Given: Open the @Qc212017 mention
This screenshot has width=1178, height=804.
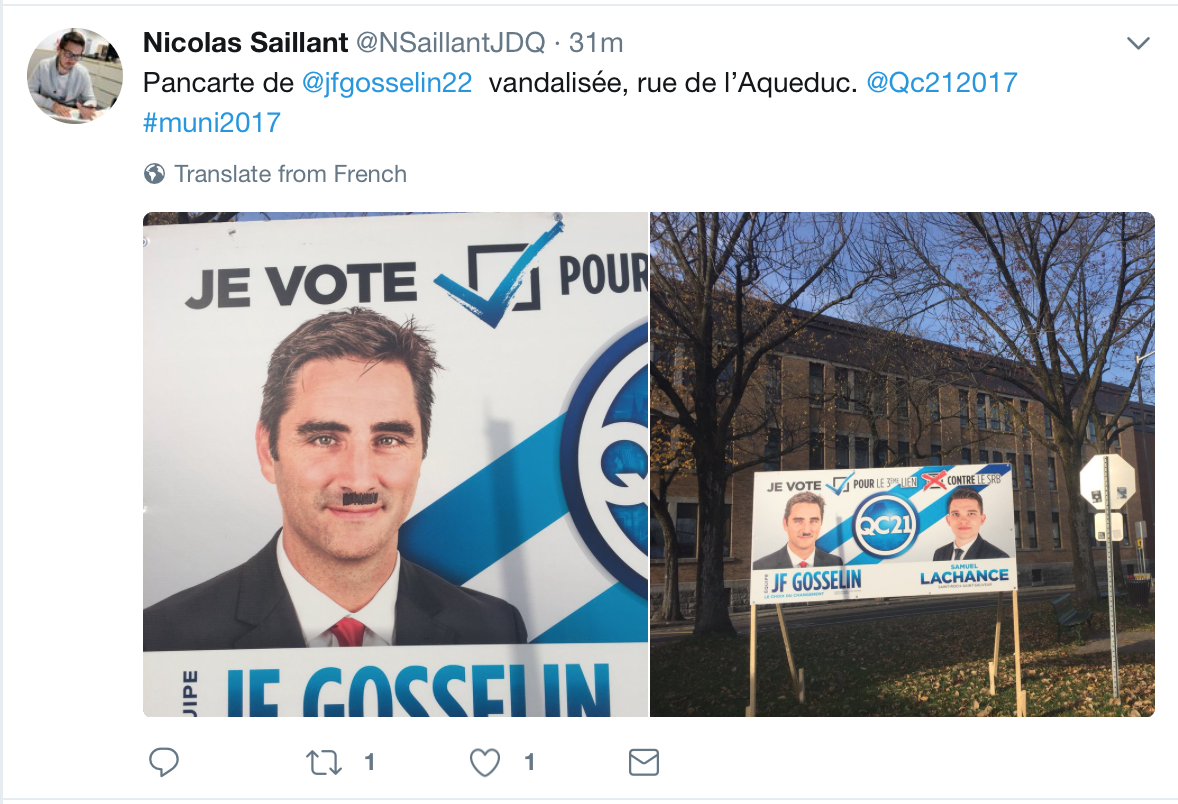Looking at the screenshot, I should click(x=942, y=83).
